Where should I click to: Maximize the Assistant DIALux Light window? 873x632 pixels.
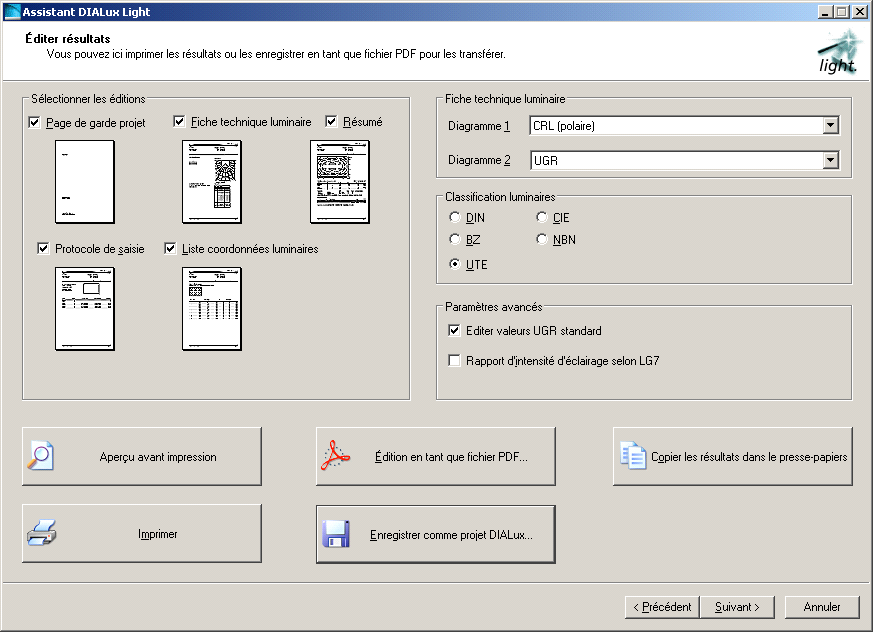point(841,12)
